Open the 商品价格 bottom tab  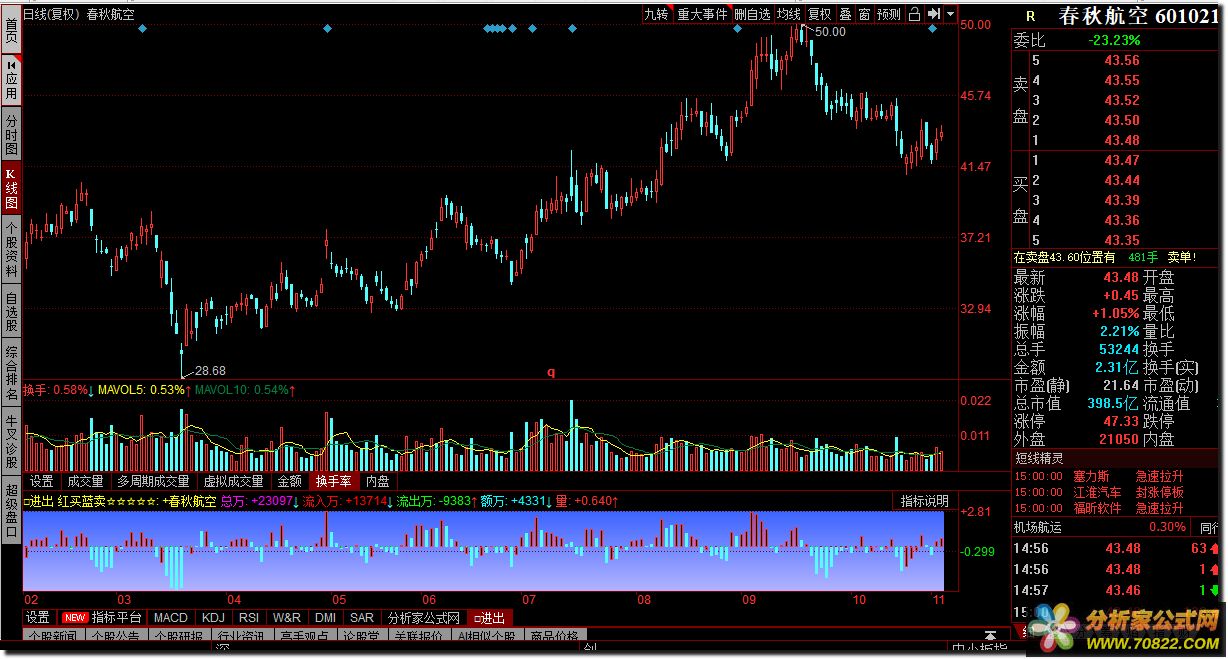point(554,636)
